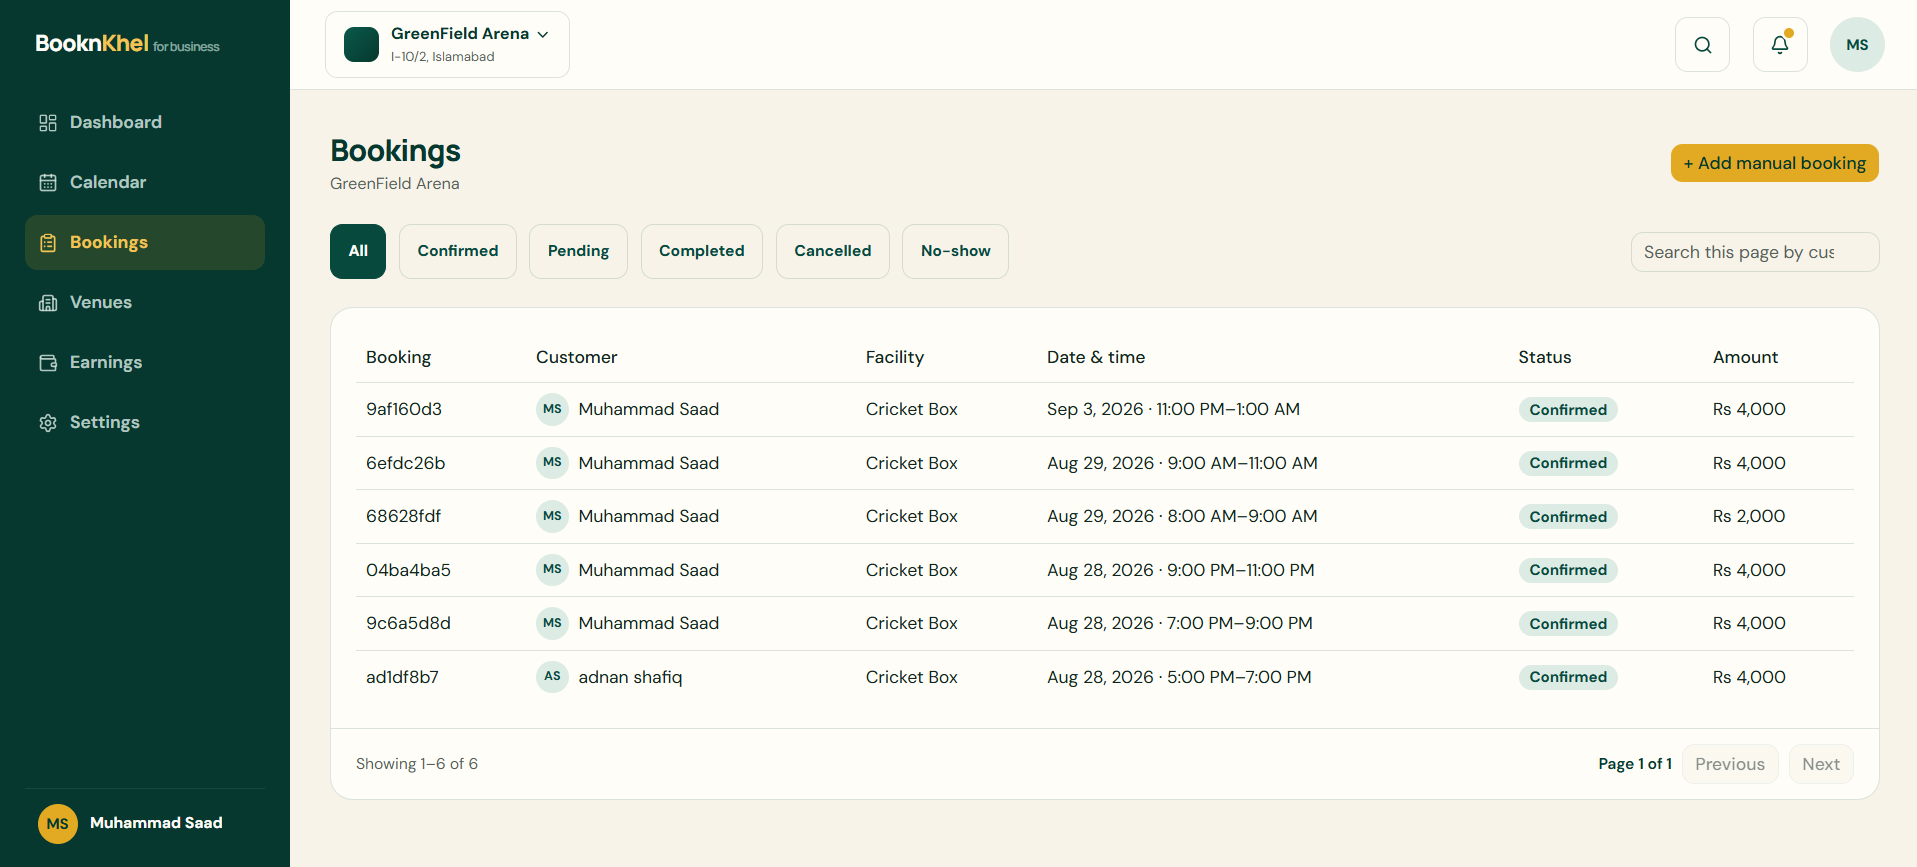Viewport: 1917px width, 867px height.
Task: Click the yellow MS avatar at sidebar bottom
Action: (x=58, y=824)
